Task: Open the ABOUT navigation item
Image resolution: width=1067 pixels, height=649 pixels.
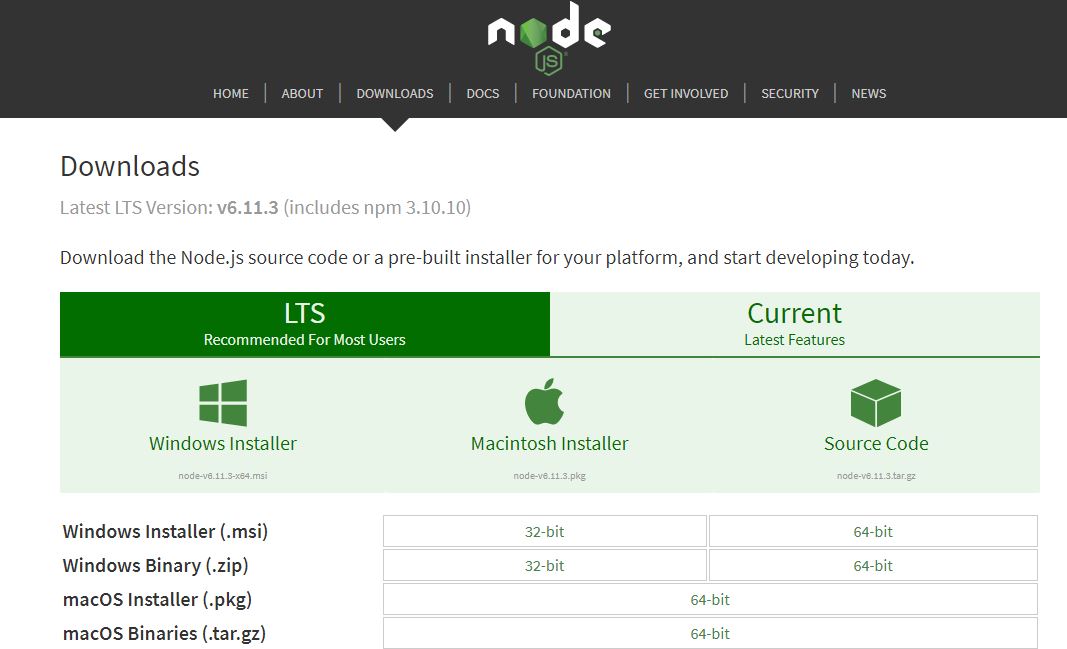Action: (x=302, y=93)
